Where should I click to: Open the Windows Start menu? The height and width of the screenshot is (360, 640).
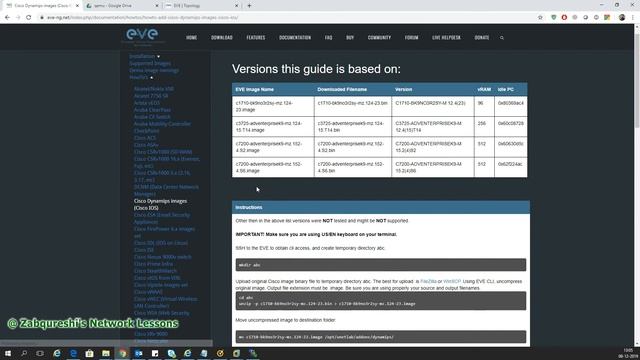7,353
